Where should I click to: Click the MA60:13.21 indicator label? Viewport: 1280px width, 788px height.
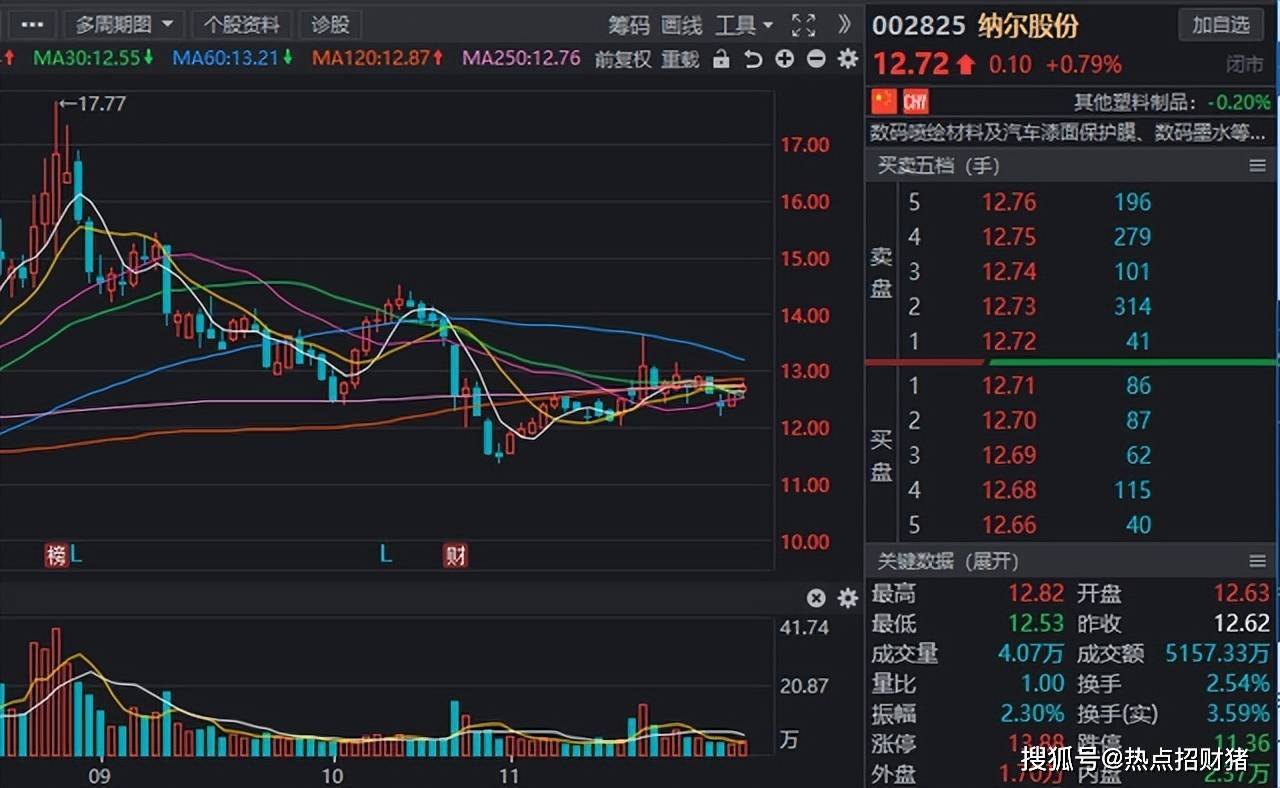coord(232,58)
